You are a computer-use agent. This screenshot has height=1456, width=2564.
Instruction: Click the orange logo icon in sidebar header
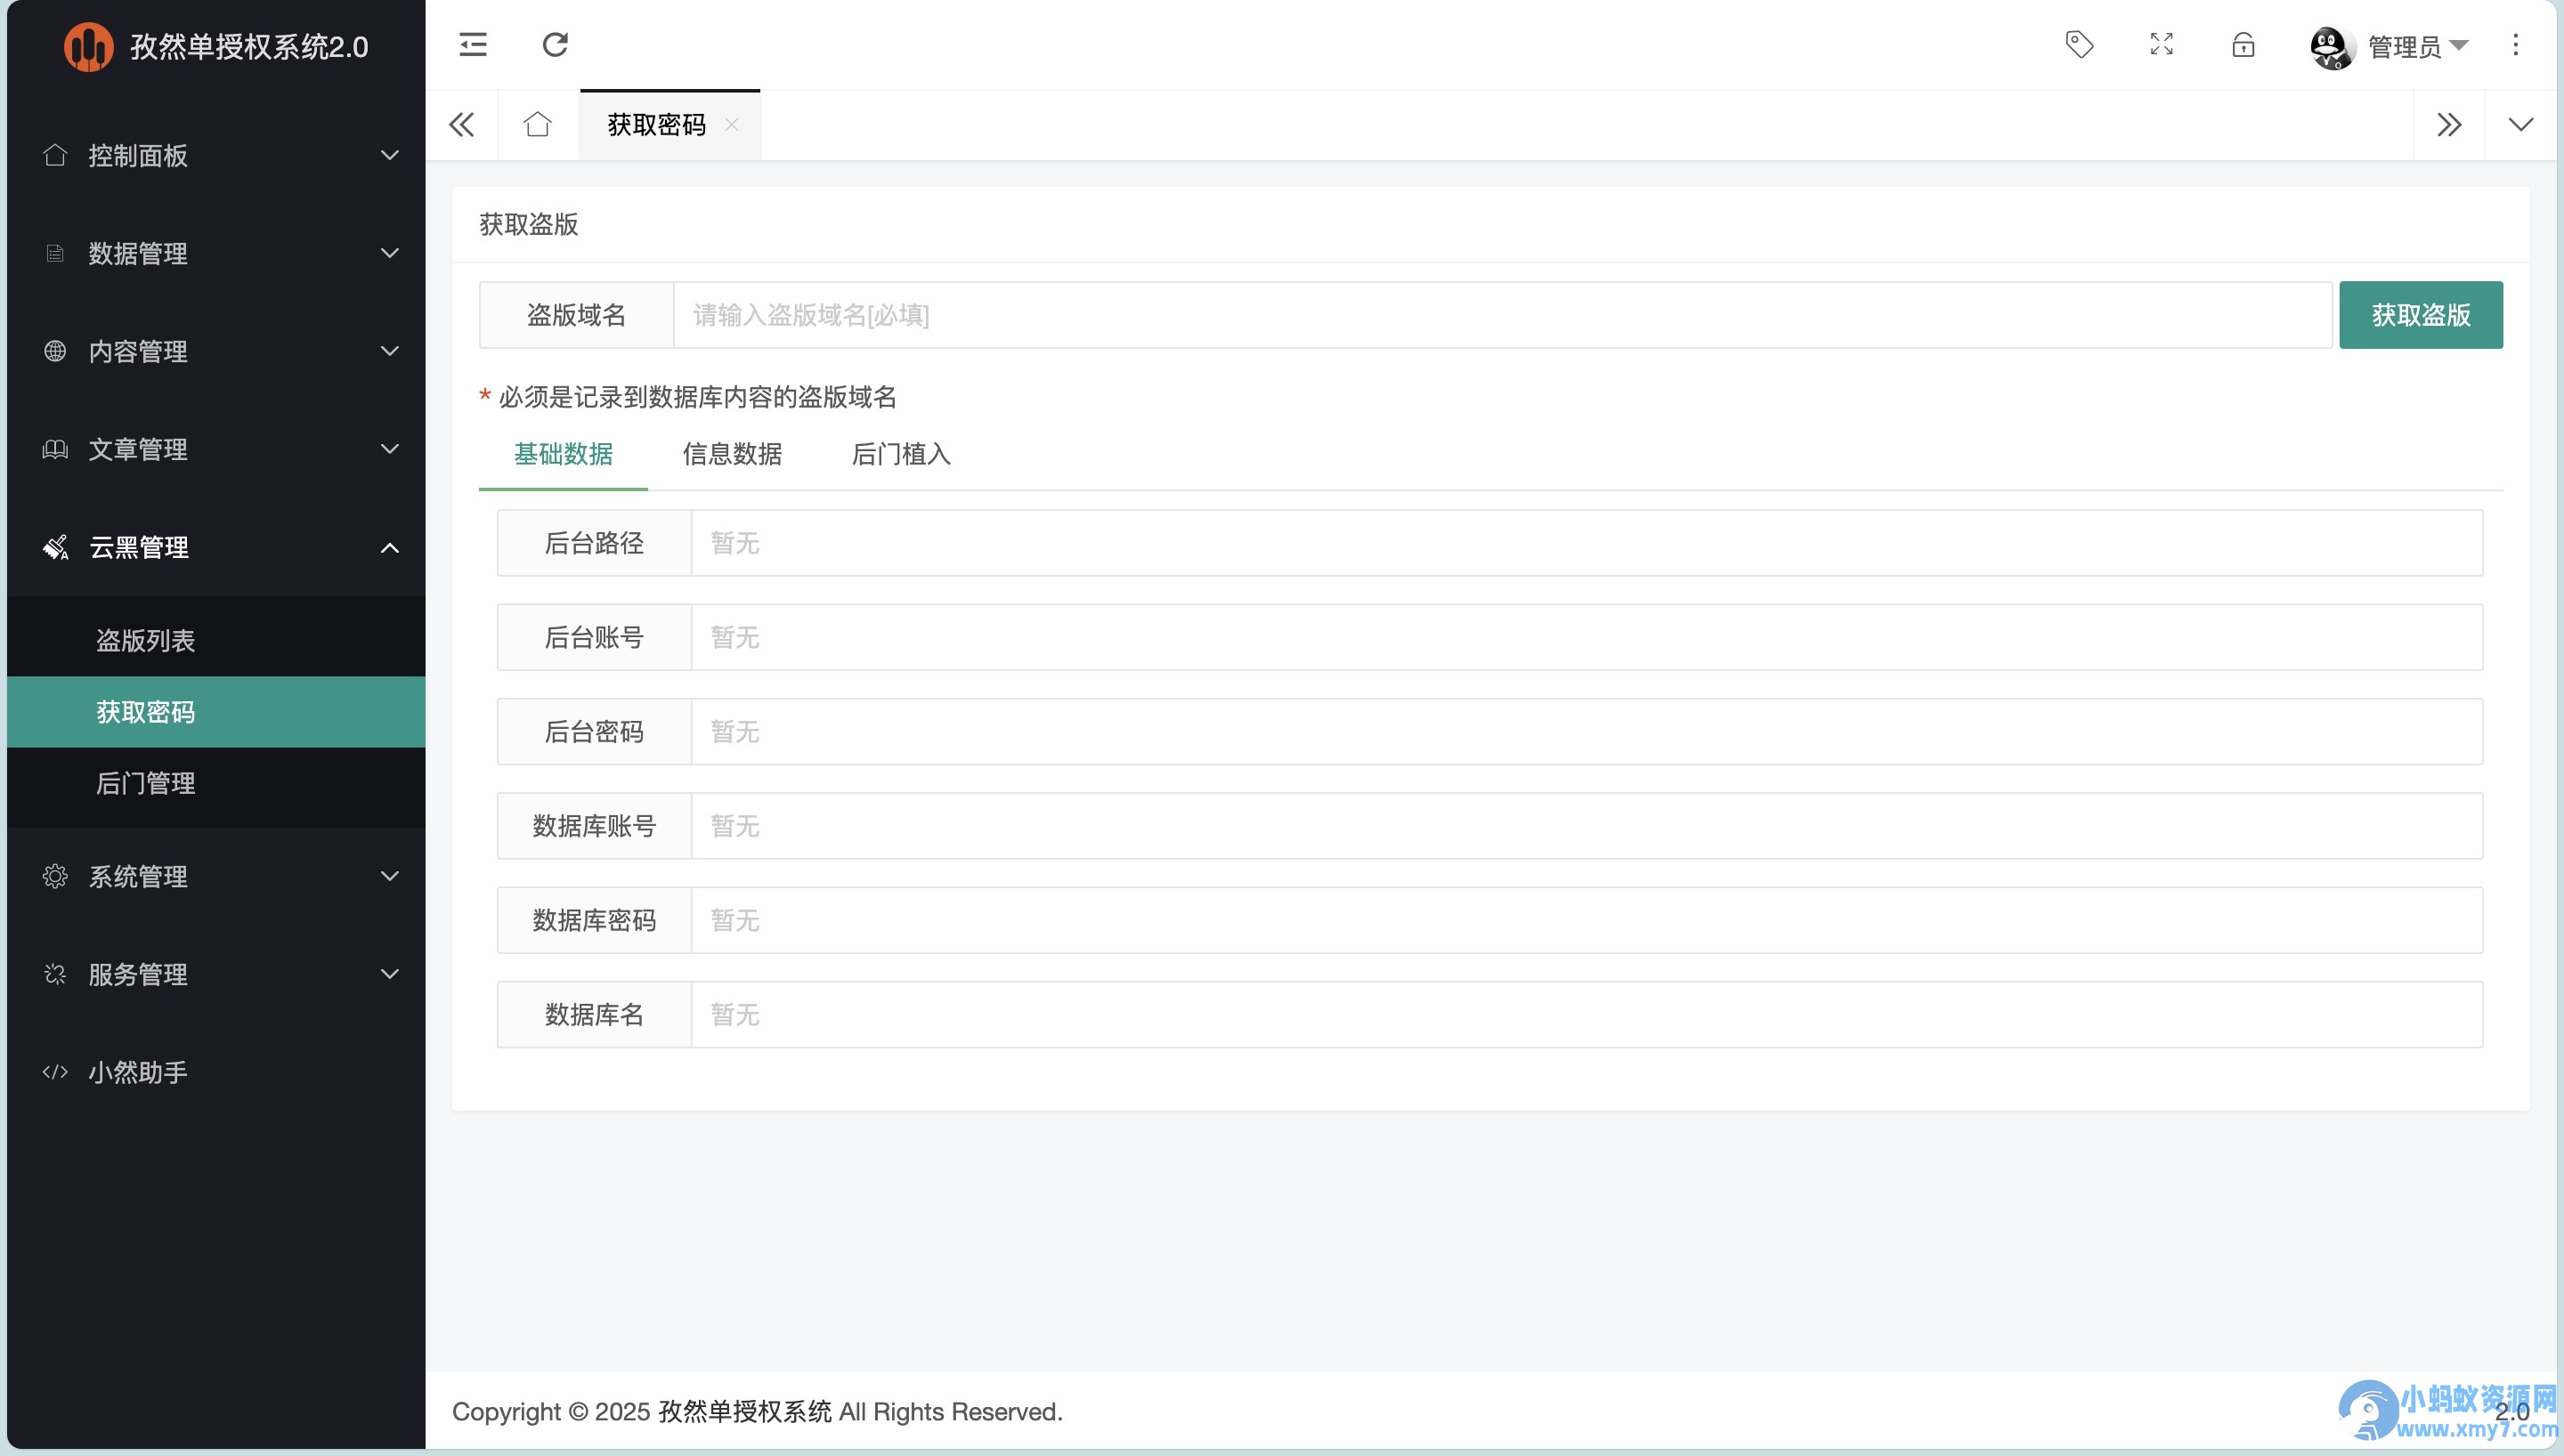(88, 46)
